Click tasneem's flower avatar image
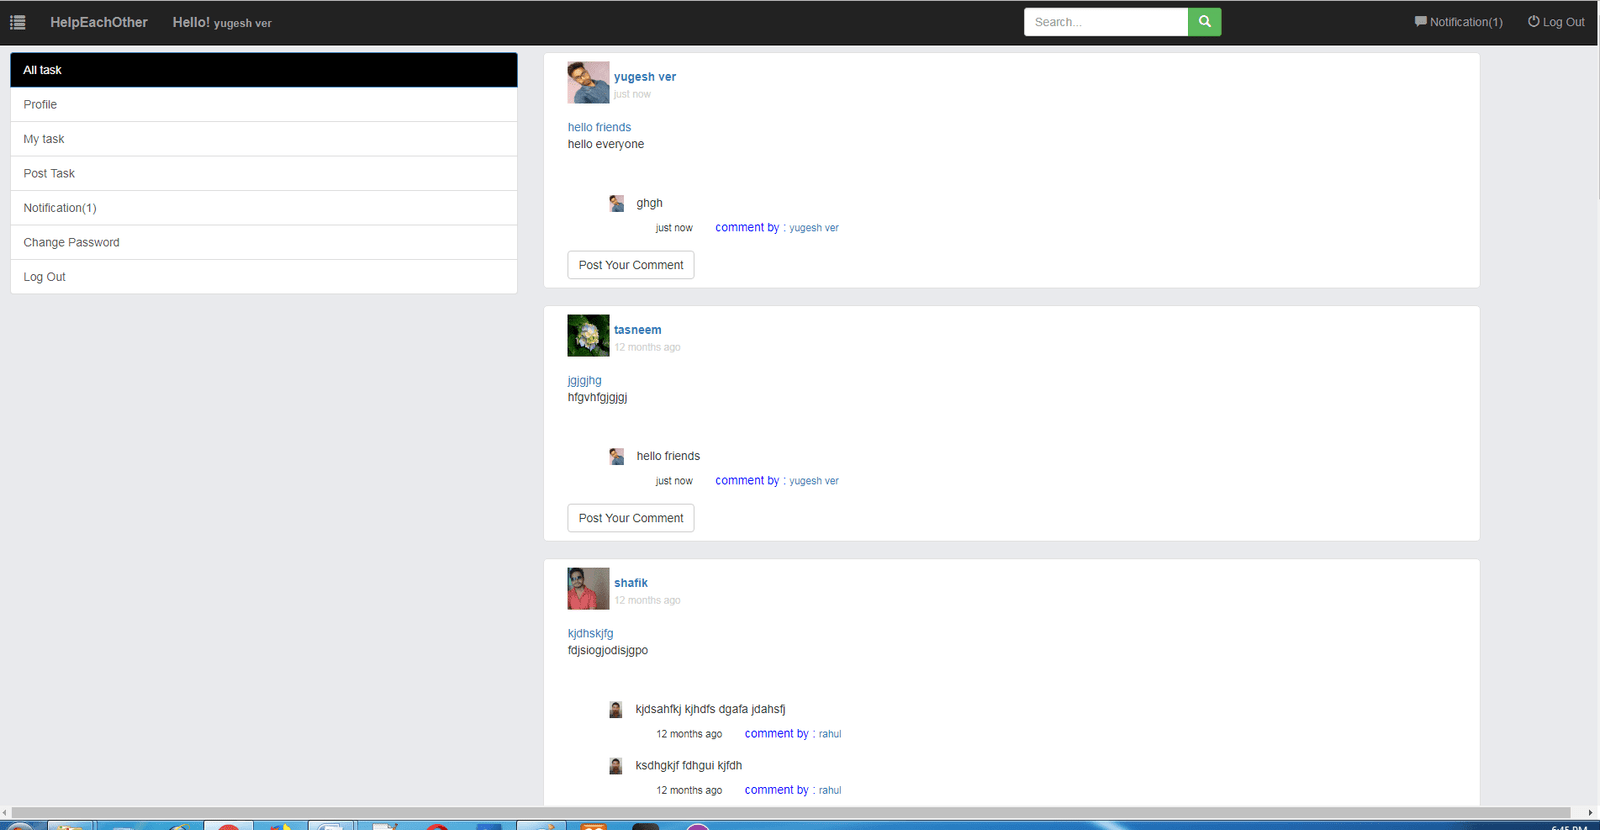The image size is (1600, 830). click(x=588, y=336)
